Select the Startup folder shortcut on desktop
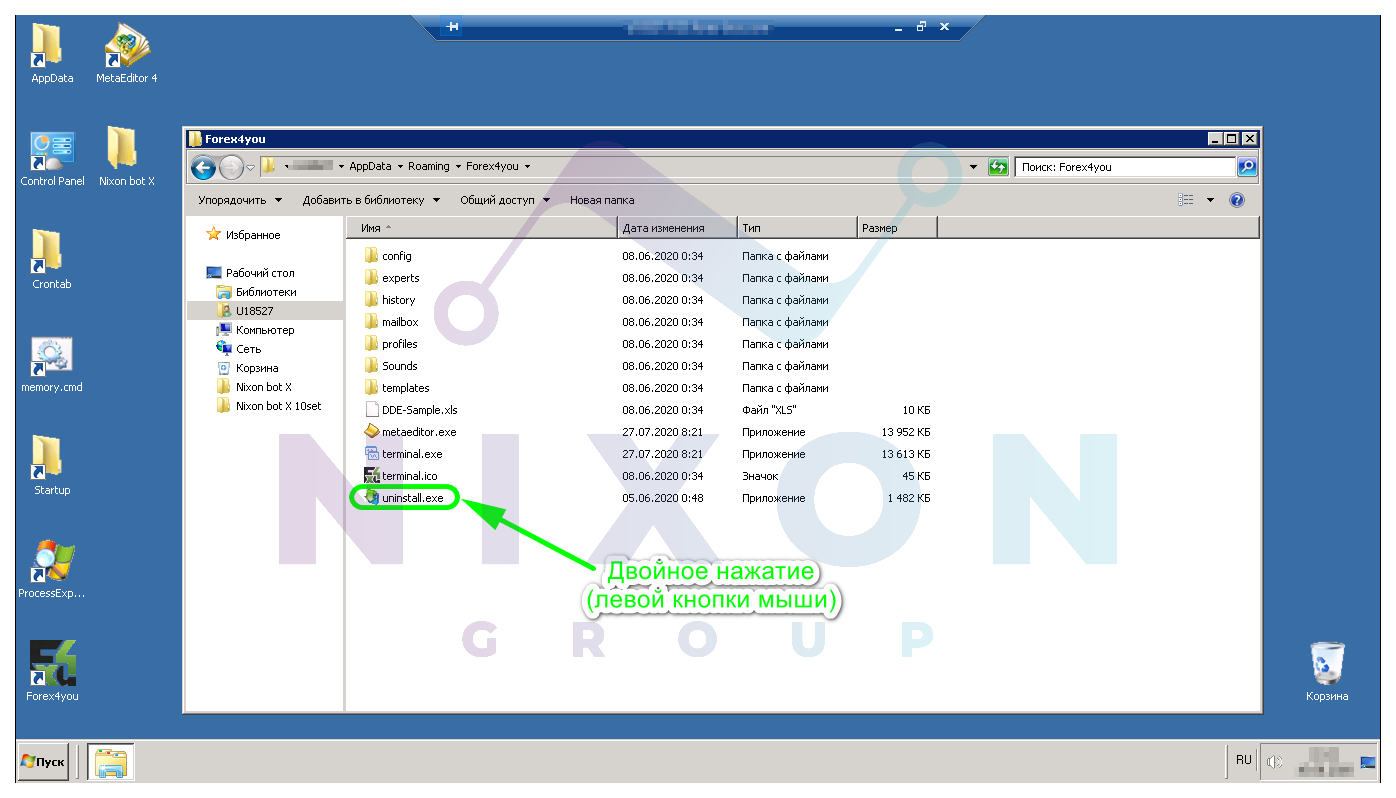The height and width of the screenshot is (798, 1396). point(51,464)
